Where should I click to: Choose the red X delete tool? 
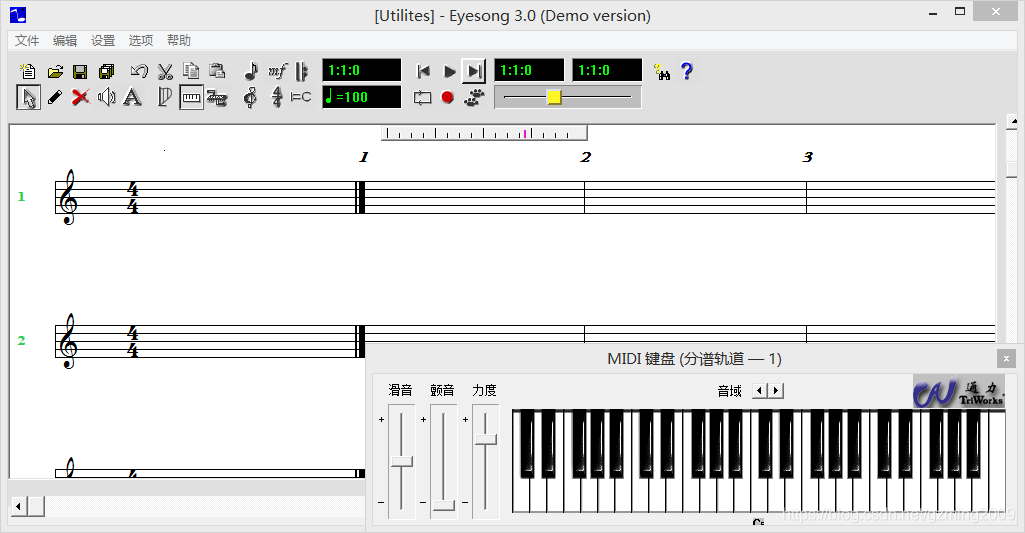(80, 97)
